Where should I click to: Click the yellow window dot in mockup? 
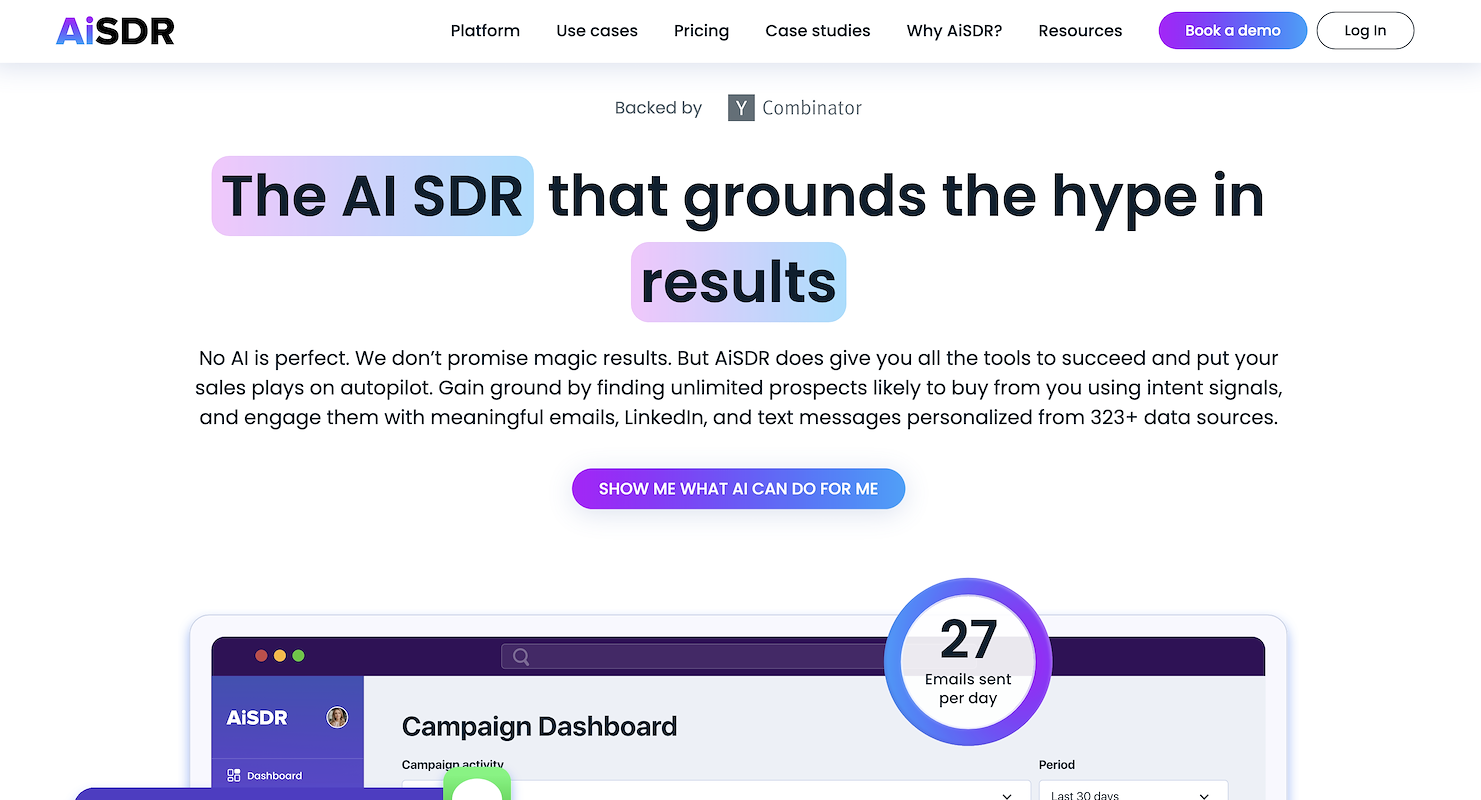tap(280, 656)
